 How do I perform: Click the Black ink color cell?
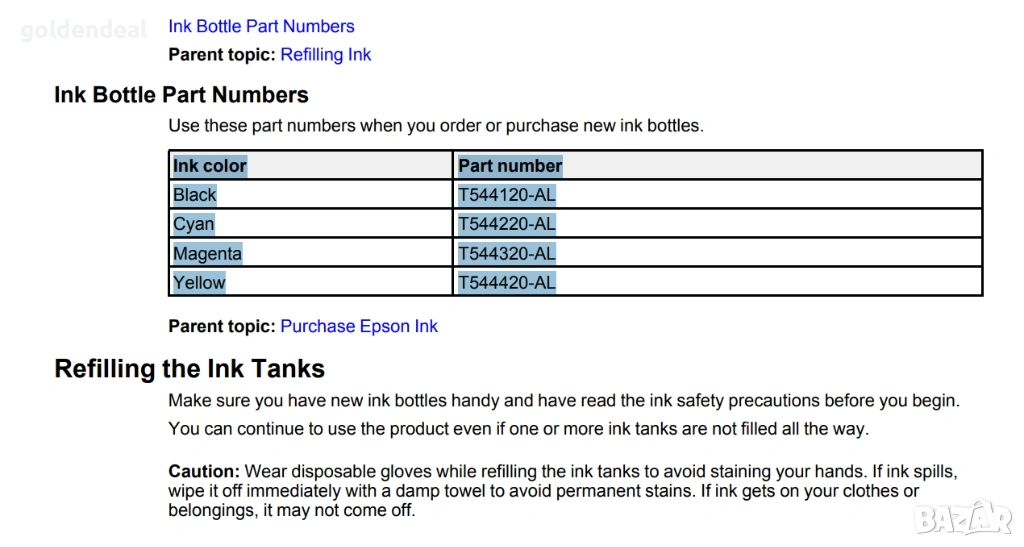tap(195, 195)
